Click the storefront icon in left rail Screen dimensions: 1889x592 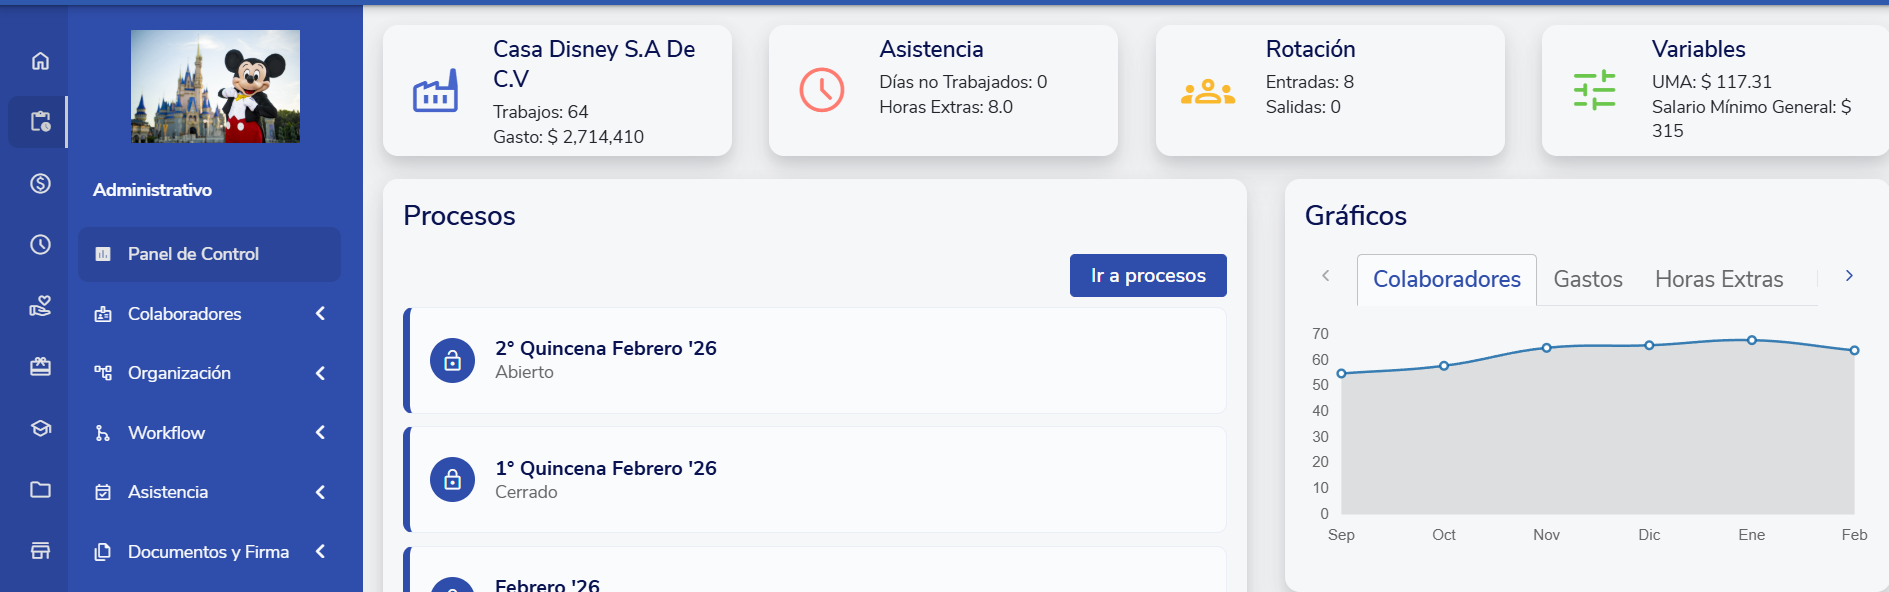pyautogui.click(x=40, y=550)
